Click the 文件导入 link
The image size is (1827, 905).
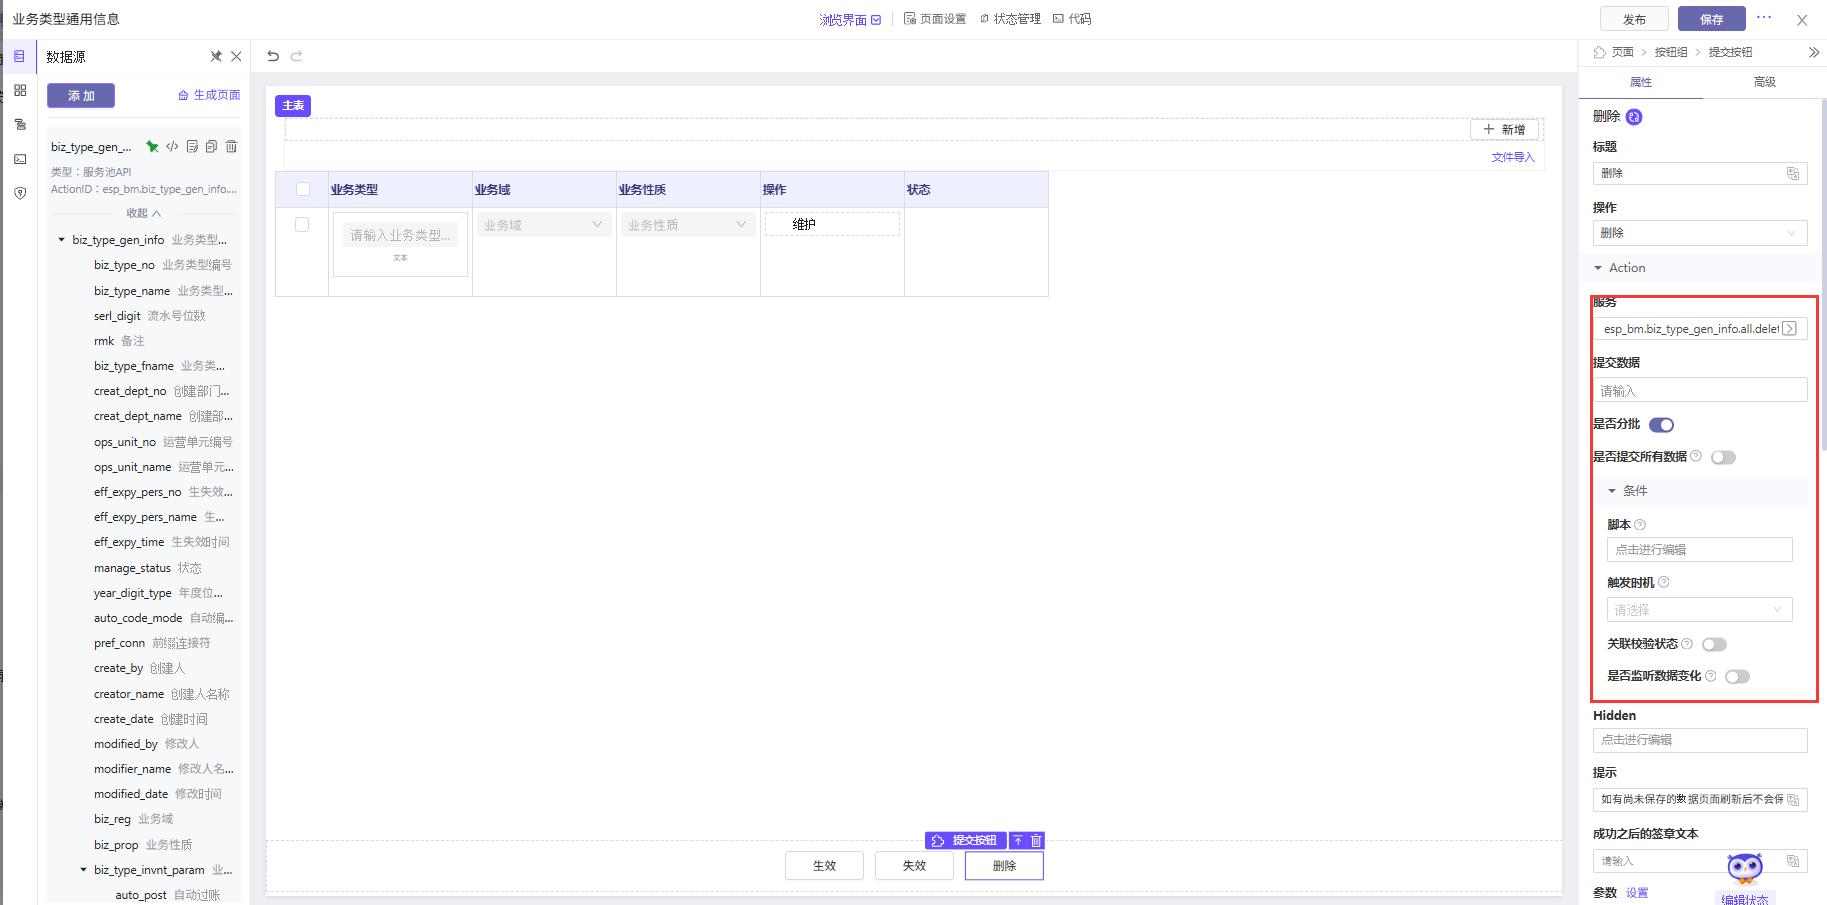pos(1512,157)
